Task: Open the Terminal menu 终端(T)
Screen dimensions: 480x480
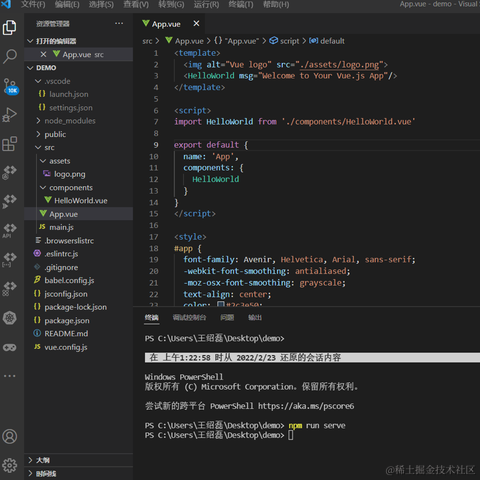Action: click(x=241, y=5)
